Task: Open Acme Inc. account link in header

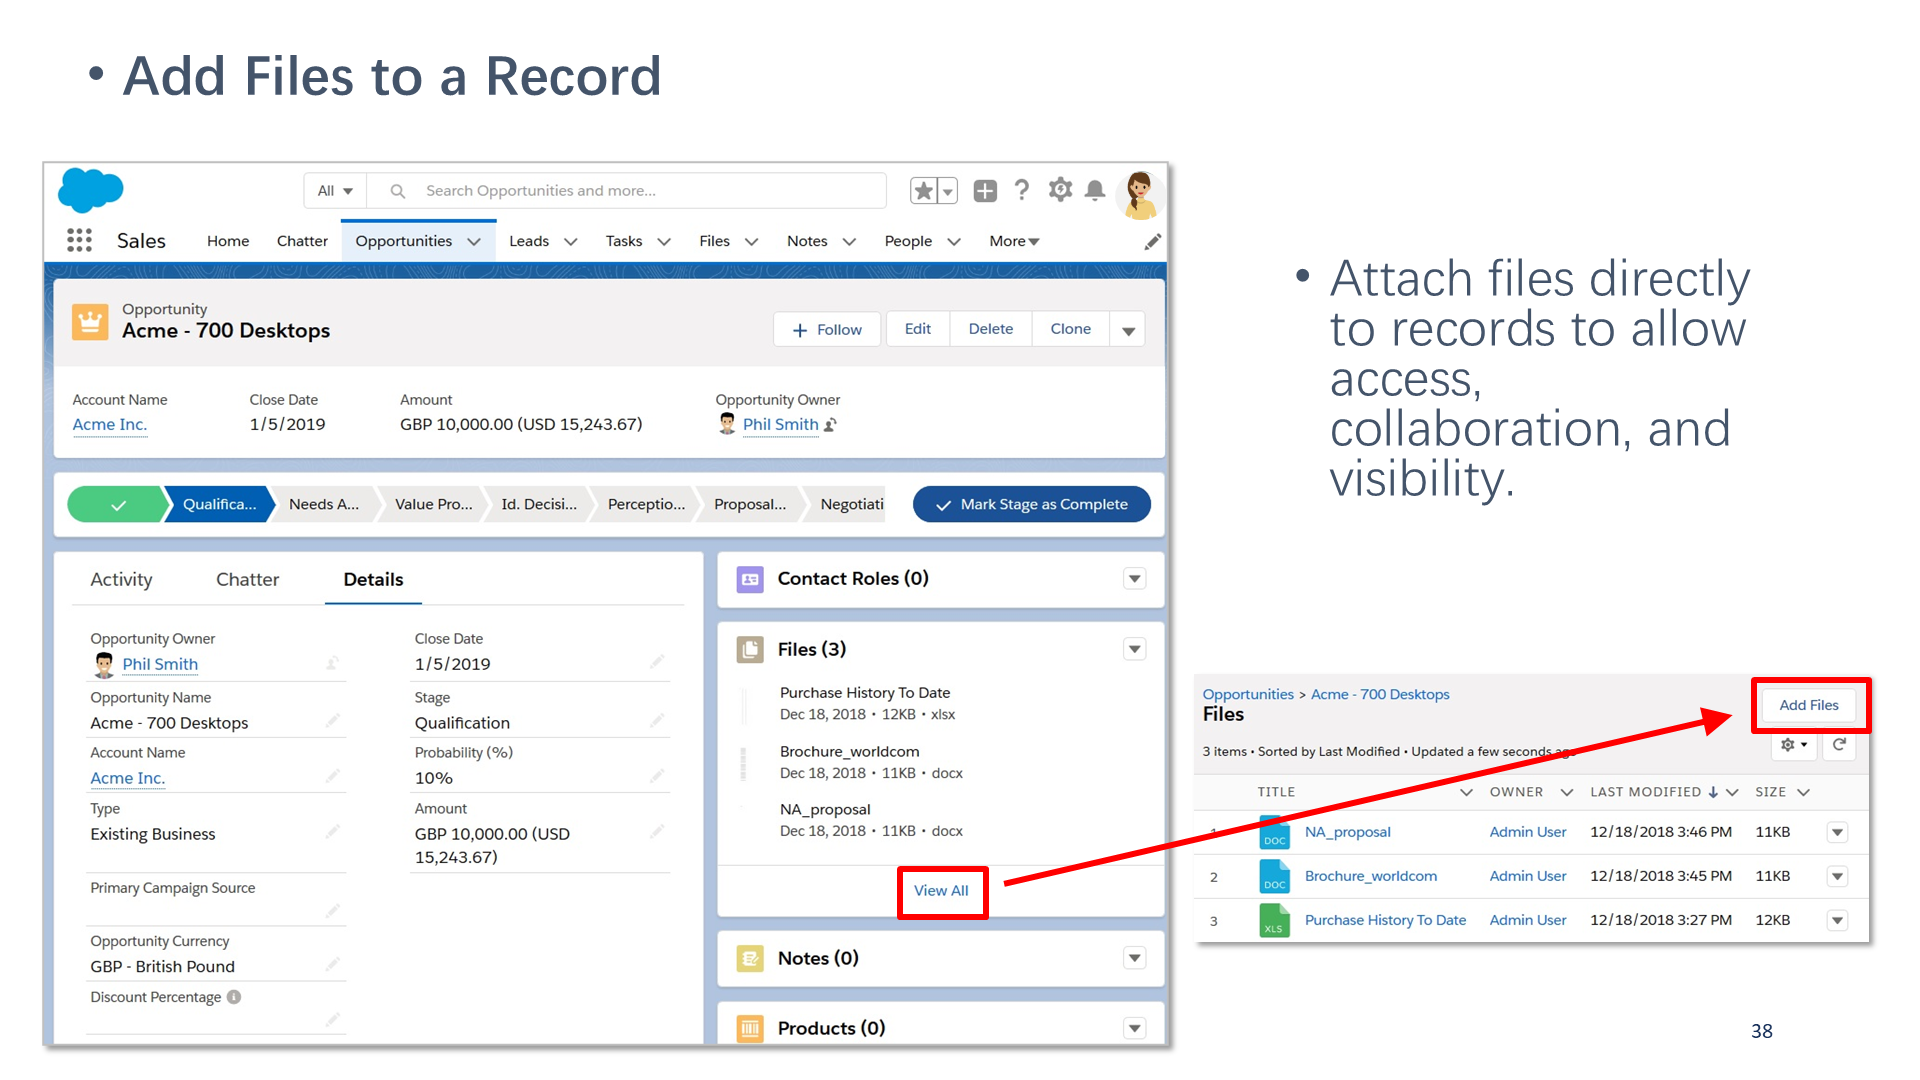Action: tap(110, 424)
